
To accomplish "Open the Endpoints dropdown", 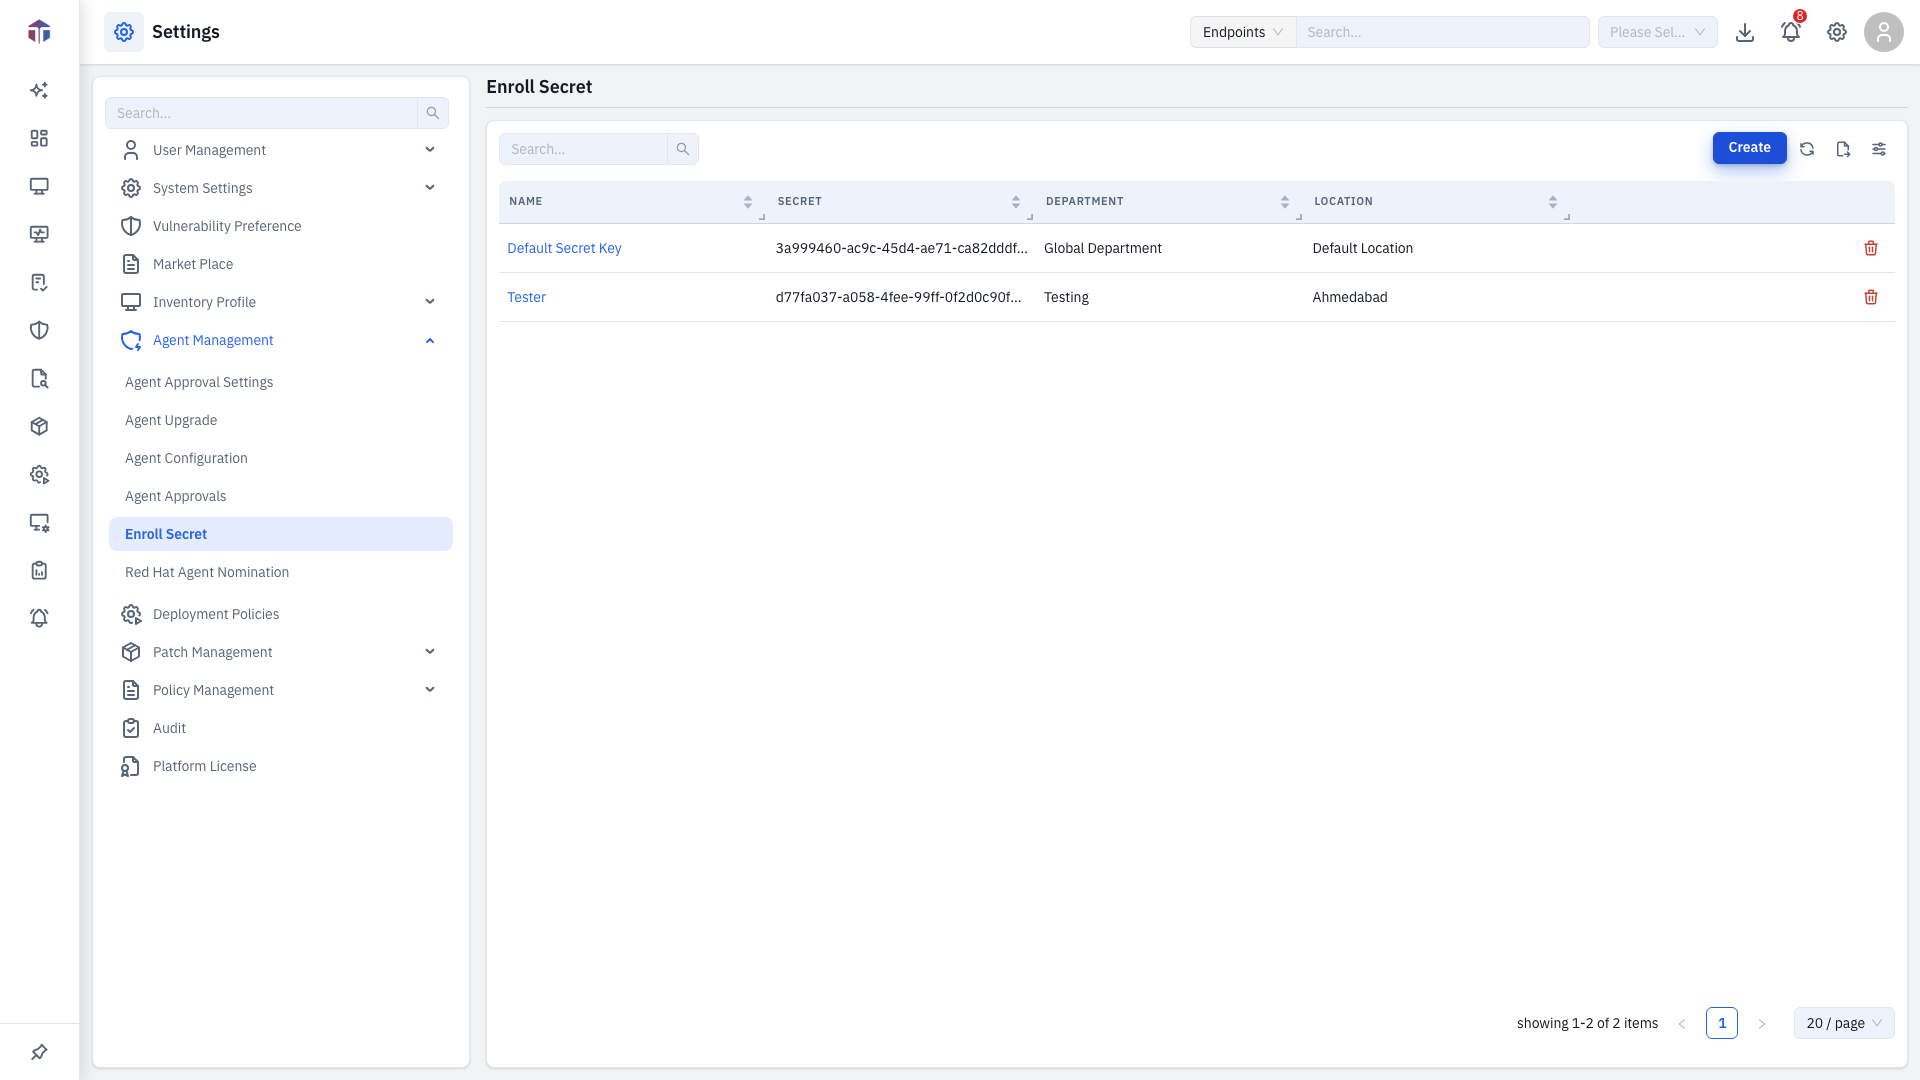I will tap(1242, 32).
